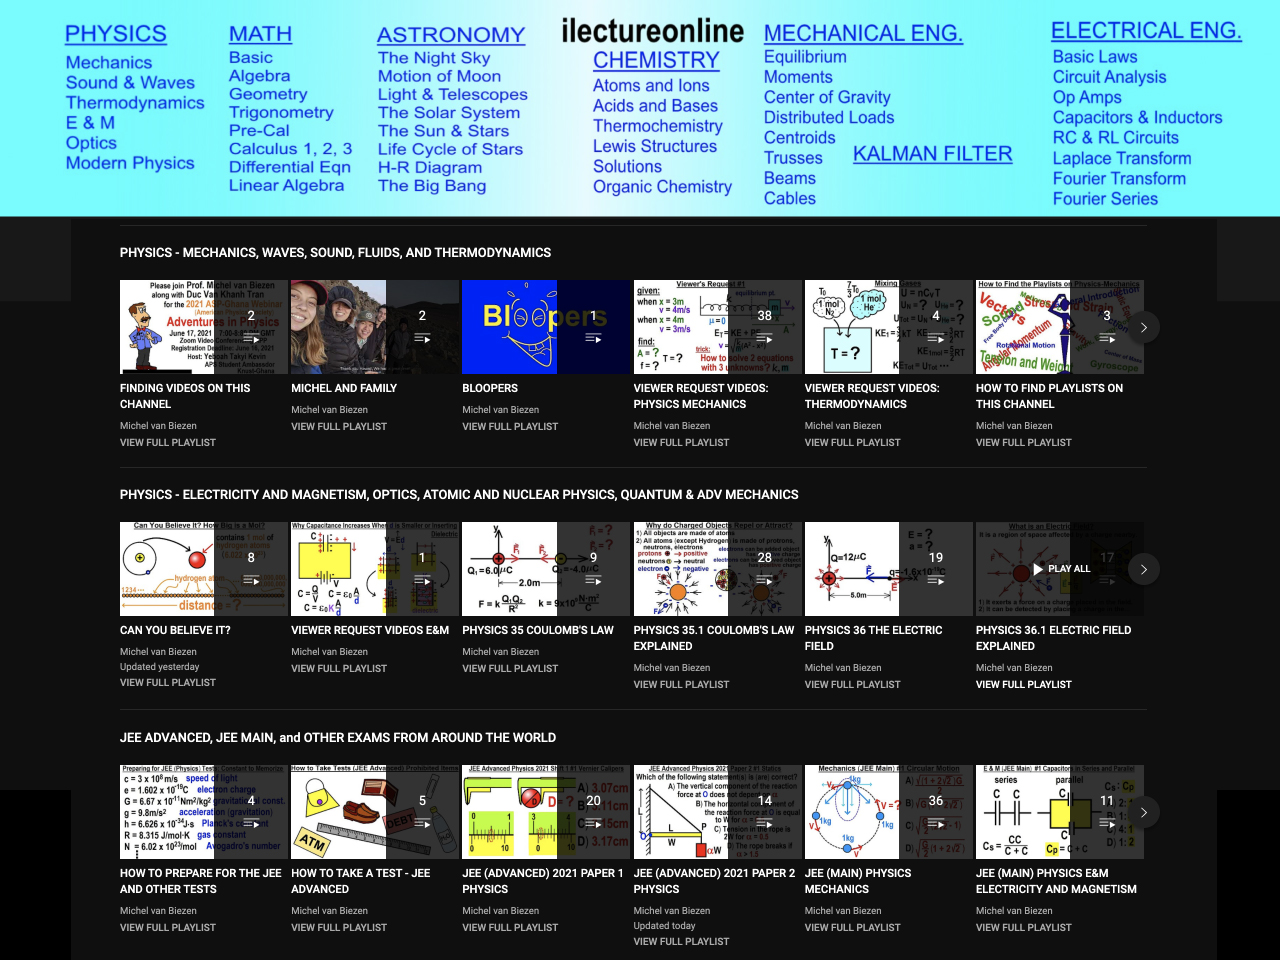This screenshot has width=1280, height=960.
Task: Click Trigonometry under Math
Action: point(281,113)
